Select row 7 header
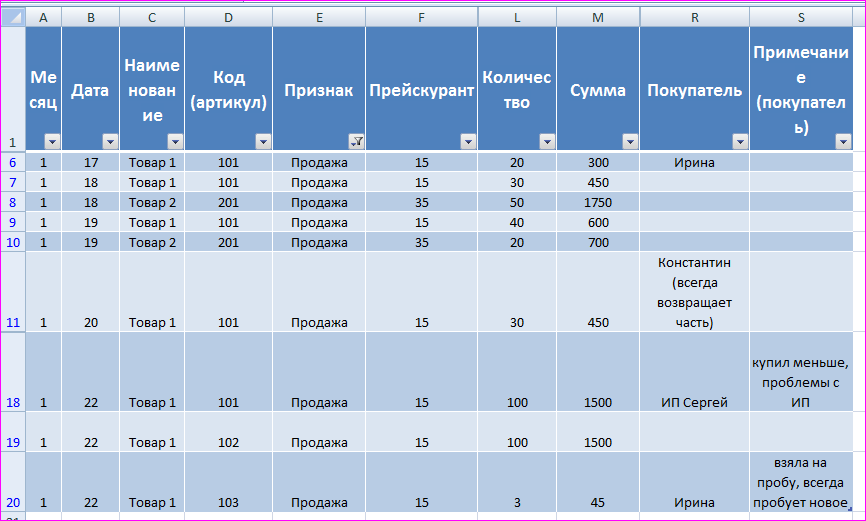This screenshot has height=521, width=866. 13,182
